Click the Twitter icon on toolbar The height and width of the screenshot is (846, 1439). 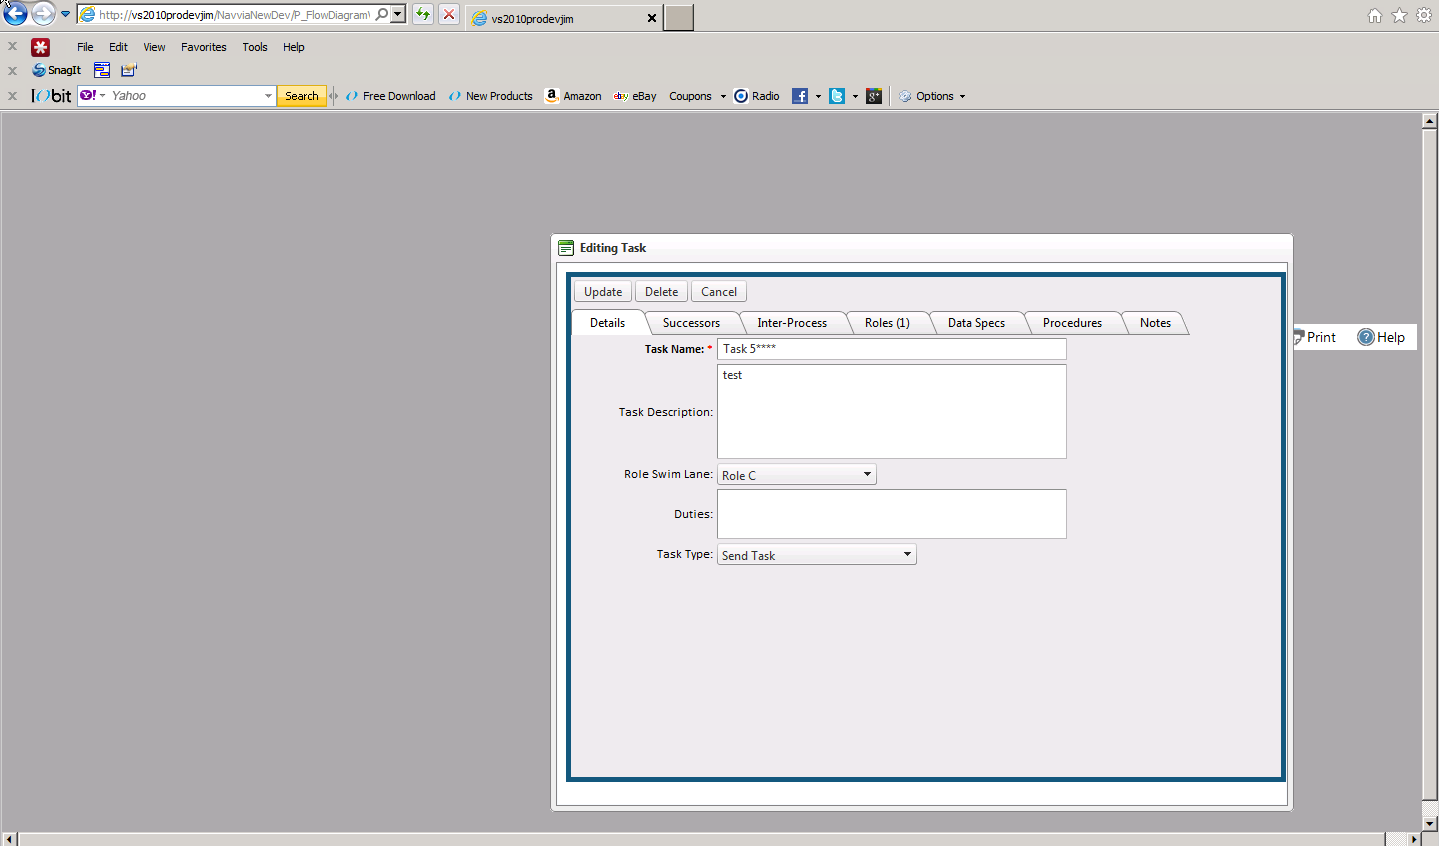[x=837, y=96]
